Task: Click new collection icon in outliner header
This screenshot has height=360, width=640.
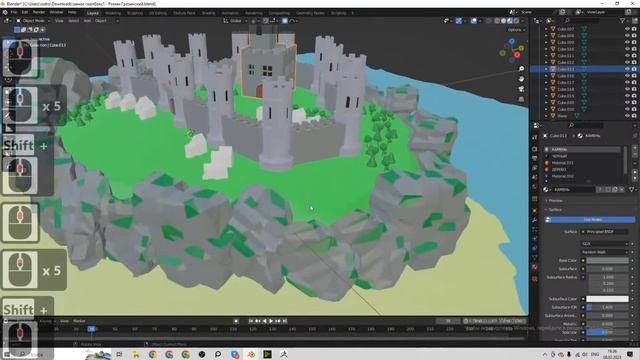Action: click(x=634, y=20)
